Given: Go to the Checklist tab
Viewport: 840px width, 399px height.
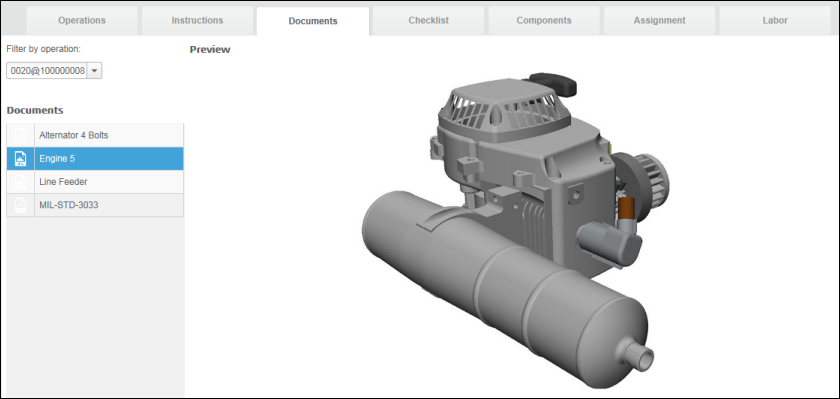Looking at the screenshot, I should coord(429,20).
